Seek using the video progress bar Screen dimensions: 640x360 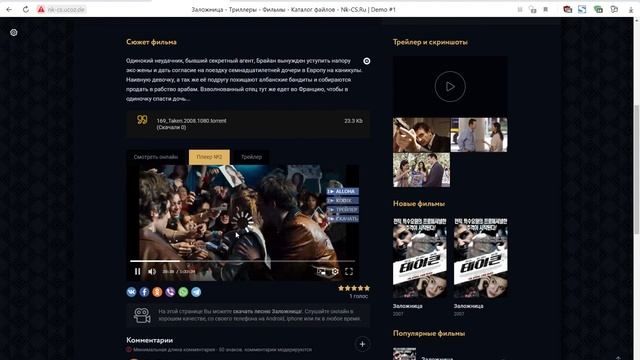tap(242, 261)
